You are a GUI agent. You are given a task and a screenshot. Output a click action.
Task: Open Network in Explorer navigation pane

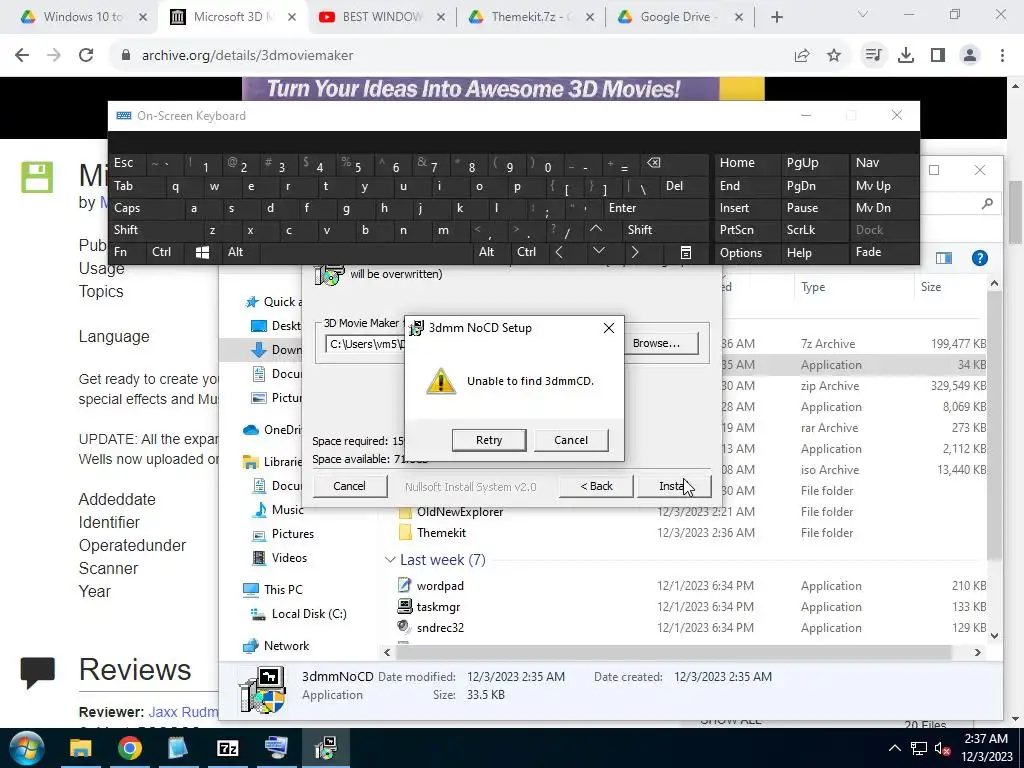[286, 646]
